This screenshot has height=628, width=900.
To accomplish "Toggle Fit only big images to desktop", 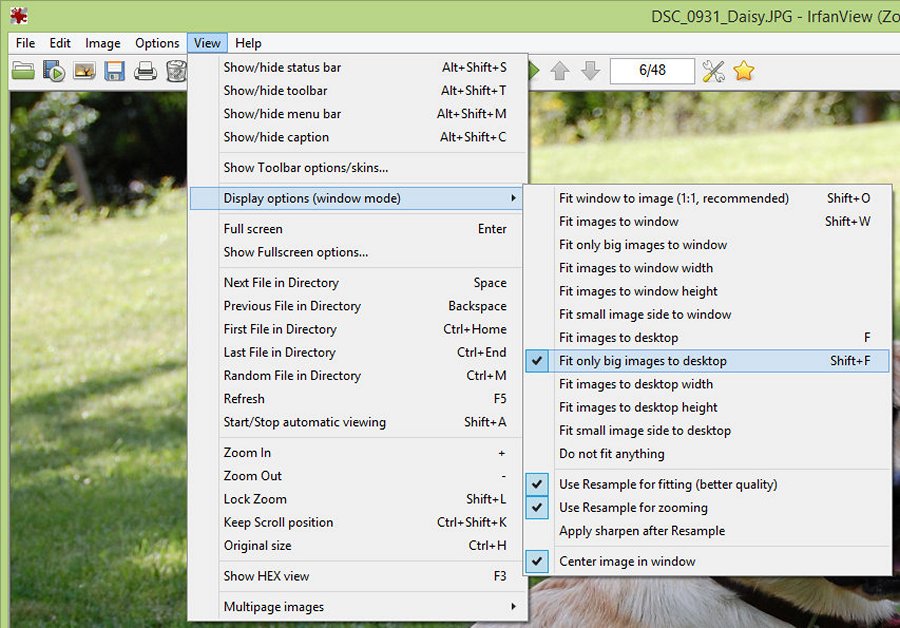I will (x=707, y=361).
